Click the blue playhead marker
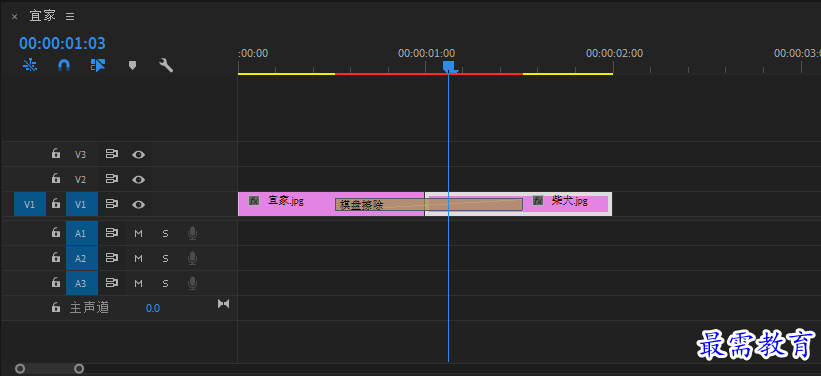The height and width of the screenshot is (376, 821). (x=449, y=67)
